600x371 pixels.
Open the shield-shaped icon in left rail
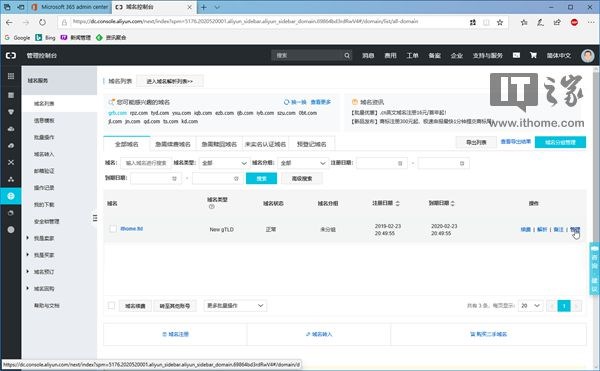pyautogui.click(x=11, y=112)
